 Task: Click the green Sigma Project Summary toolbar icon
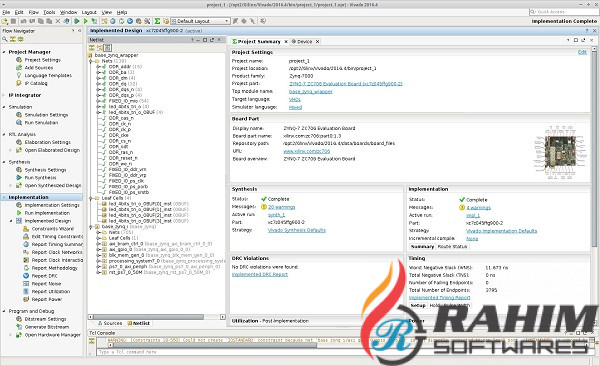(157, 21)
